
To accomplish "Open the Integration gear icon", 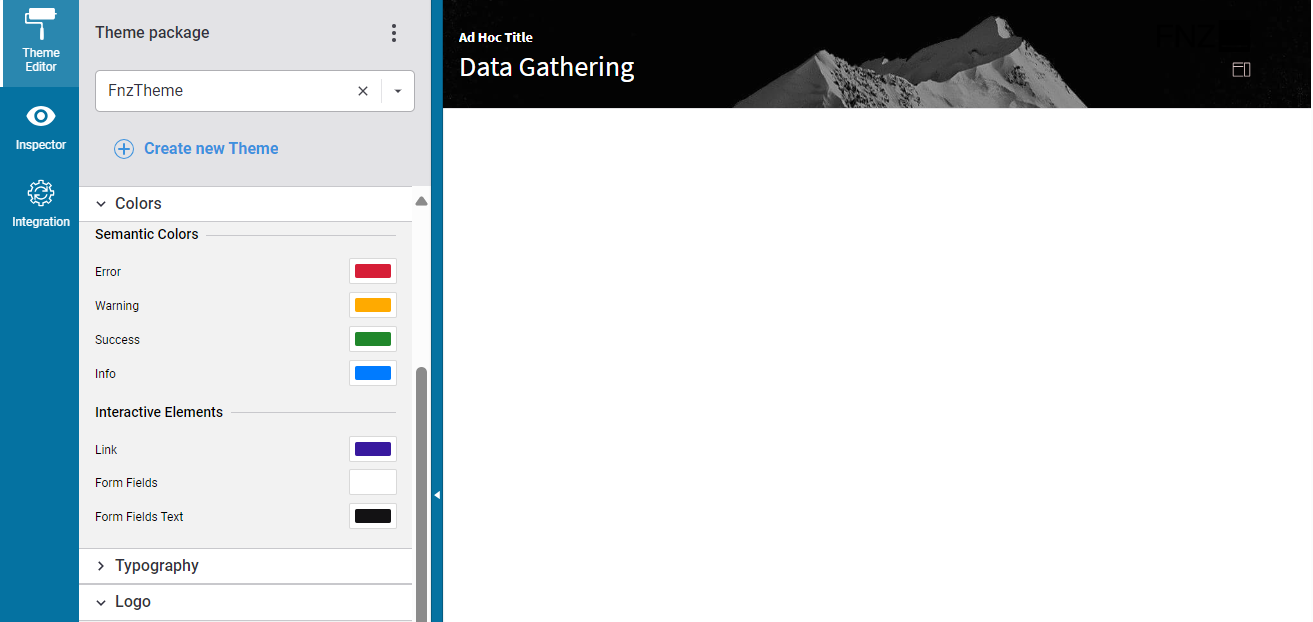I will [40, 193].
